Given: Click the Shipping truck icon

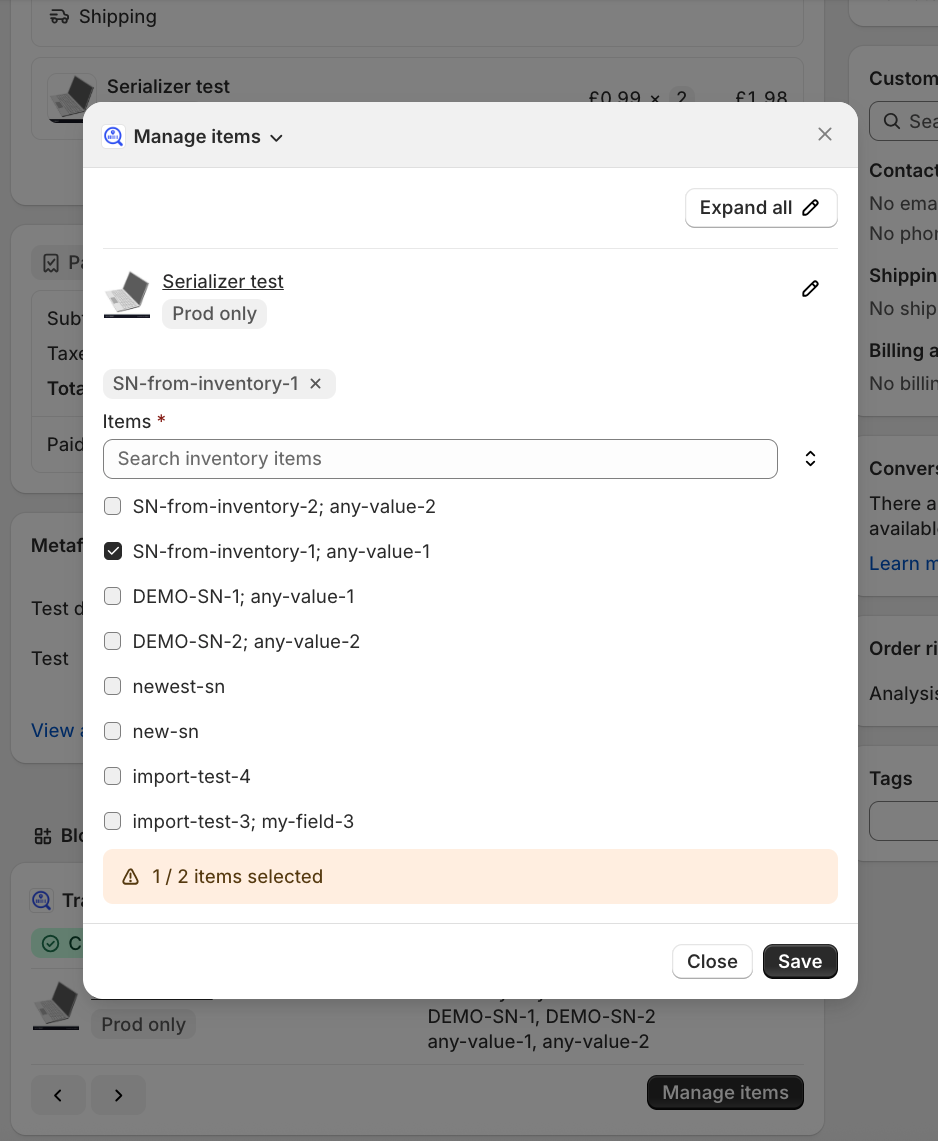Looking at the screenshot, I should pyautogui.click(x=60, y=17).
